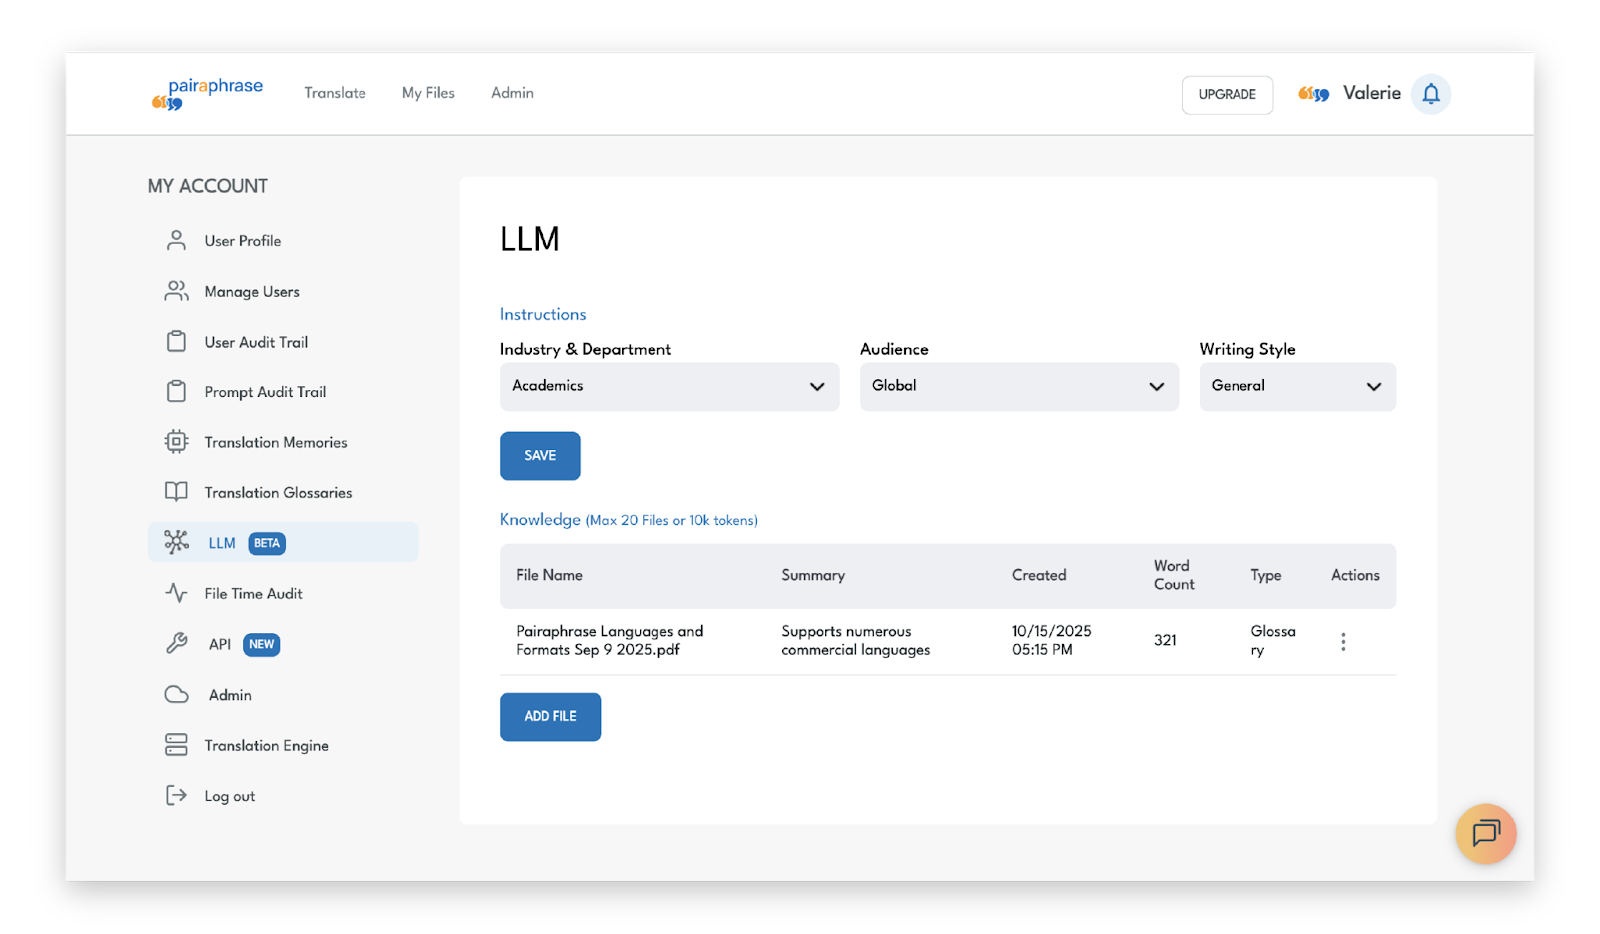Screen dimensions: 1600x934
Task: Open Admin in the top navigation
Action: point(512,93)
